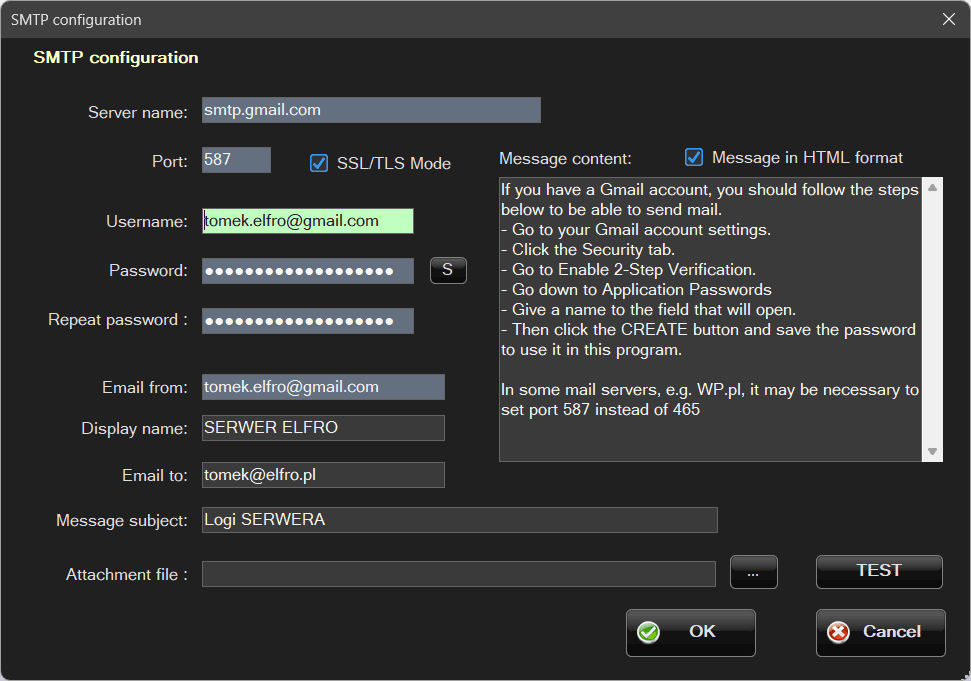This screenshot has height=681, width=971.
Task: Click into the Password field
Action: (x=307, y=271)
